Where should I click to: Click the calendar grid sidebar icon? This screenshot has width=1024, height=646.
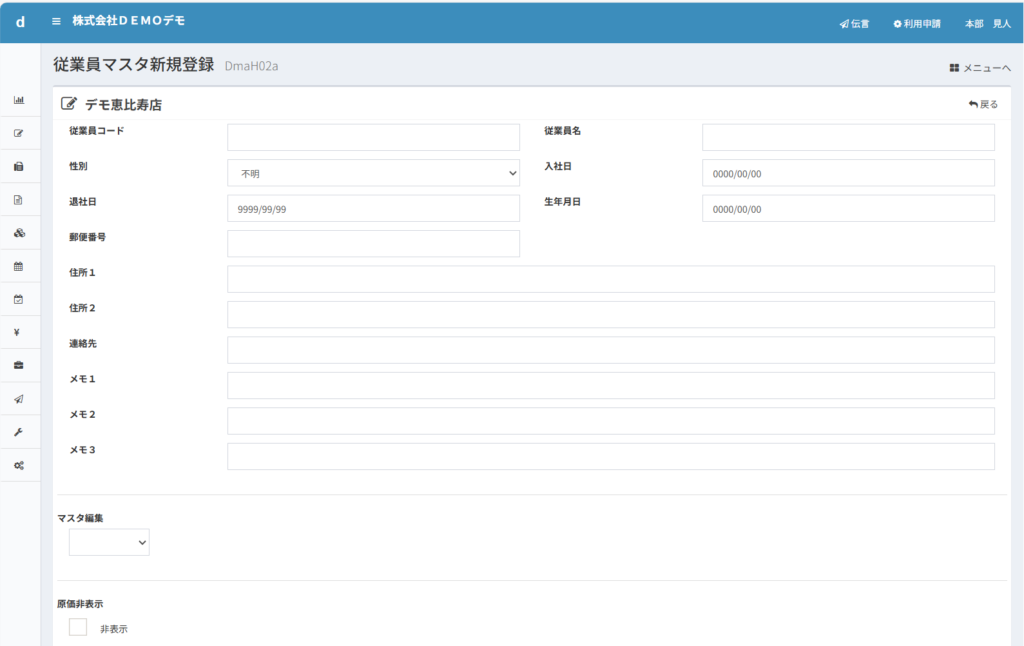[x=18, y=266]
